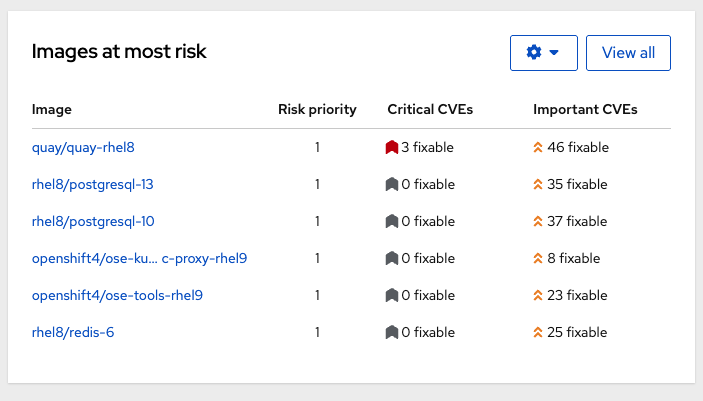
Task: Click the orange important icon beside 46 fixable
Action: [538, 147]
